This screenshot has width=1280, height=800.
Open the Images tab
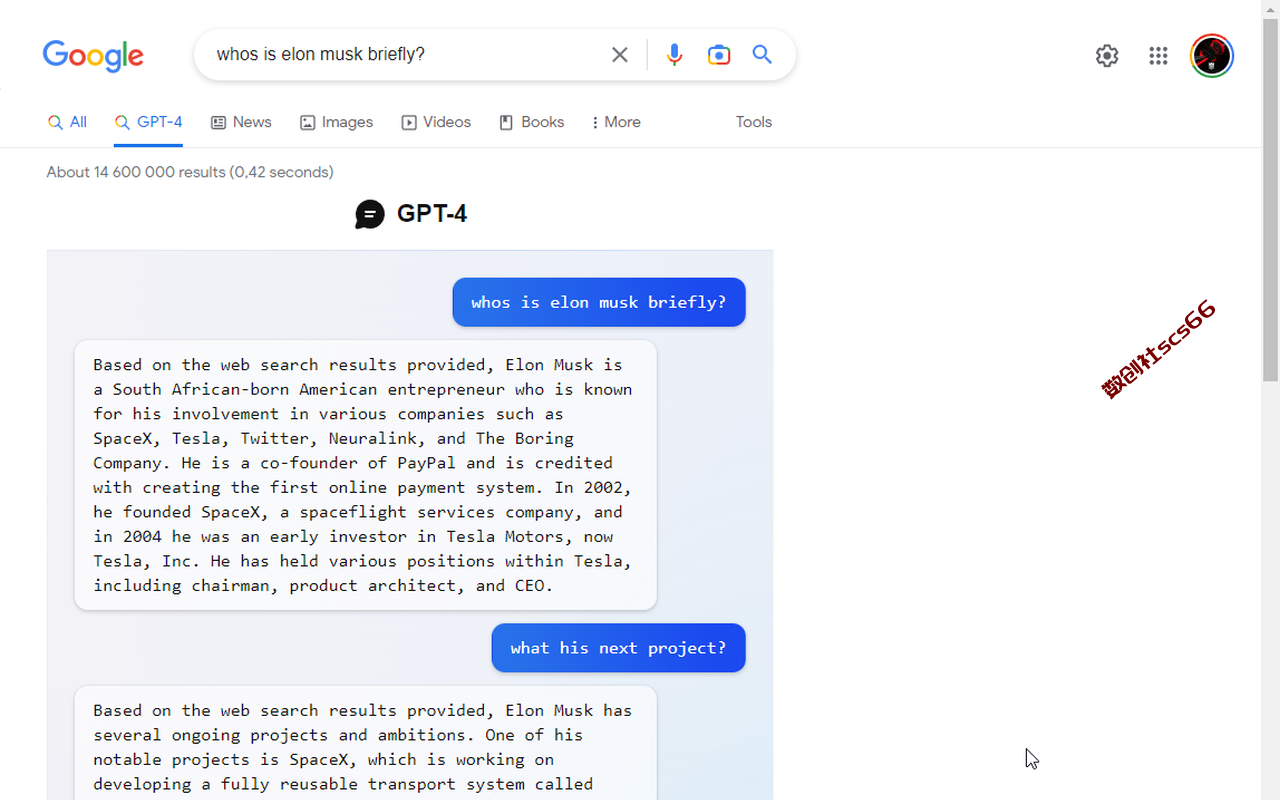tap(336, 122)
